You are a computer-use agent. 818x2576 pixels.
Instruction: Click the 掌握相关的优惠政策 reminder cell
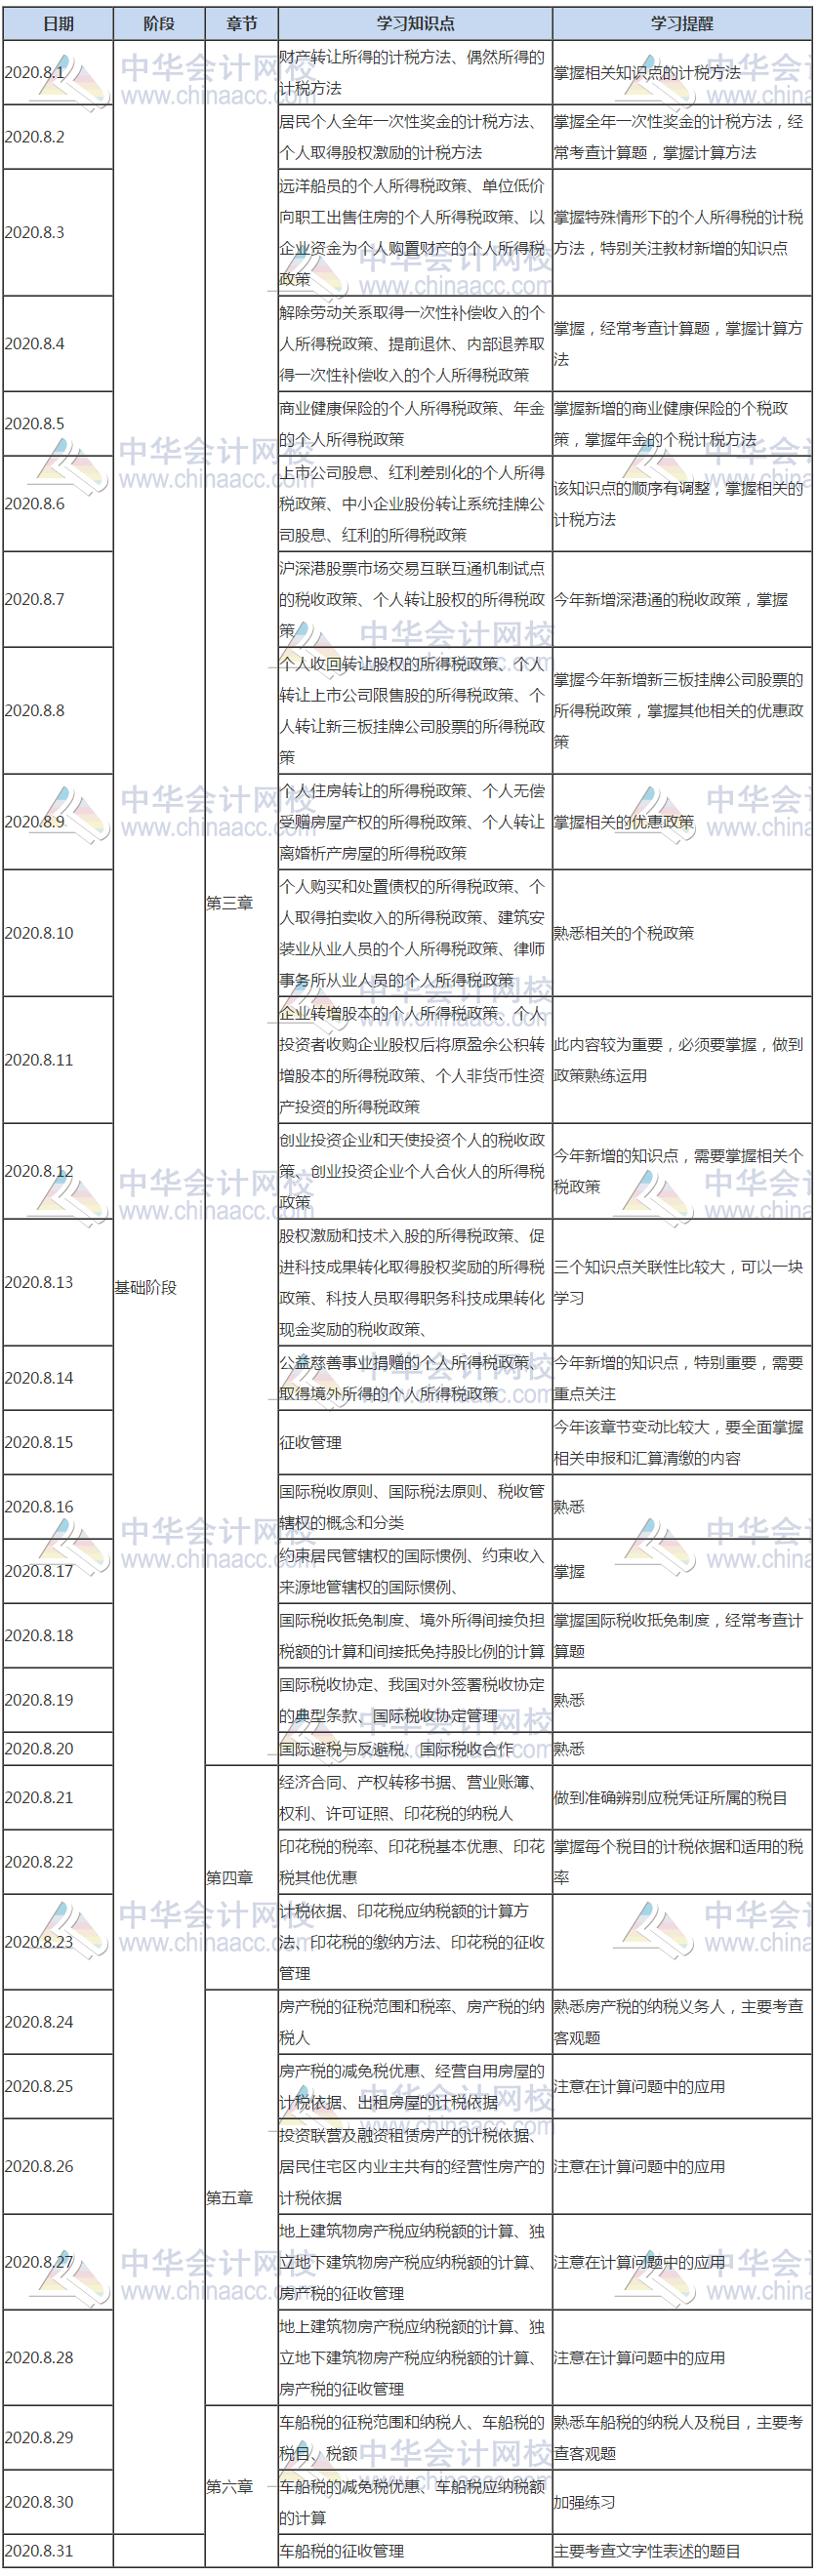click(x=682, y=822)
